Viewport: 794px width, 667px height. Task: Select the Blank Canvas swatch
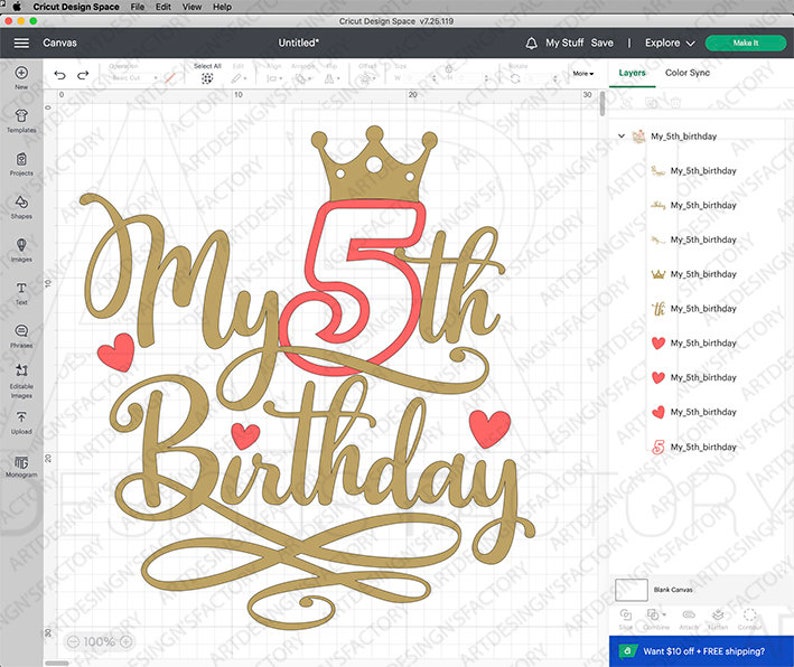[x=631, y=590]
